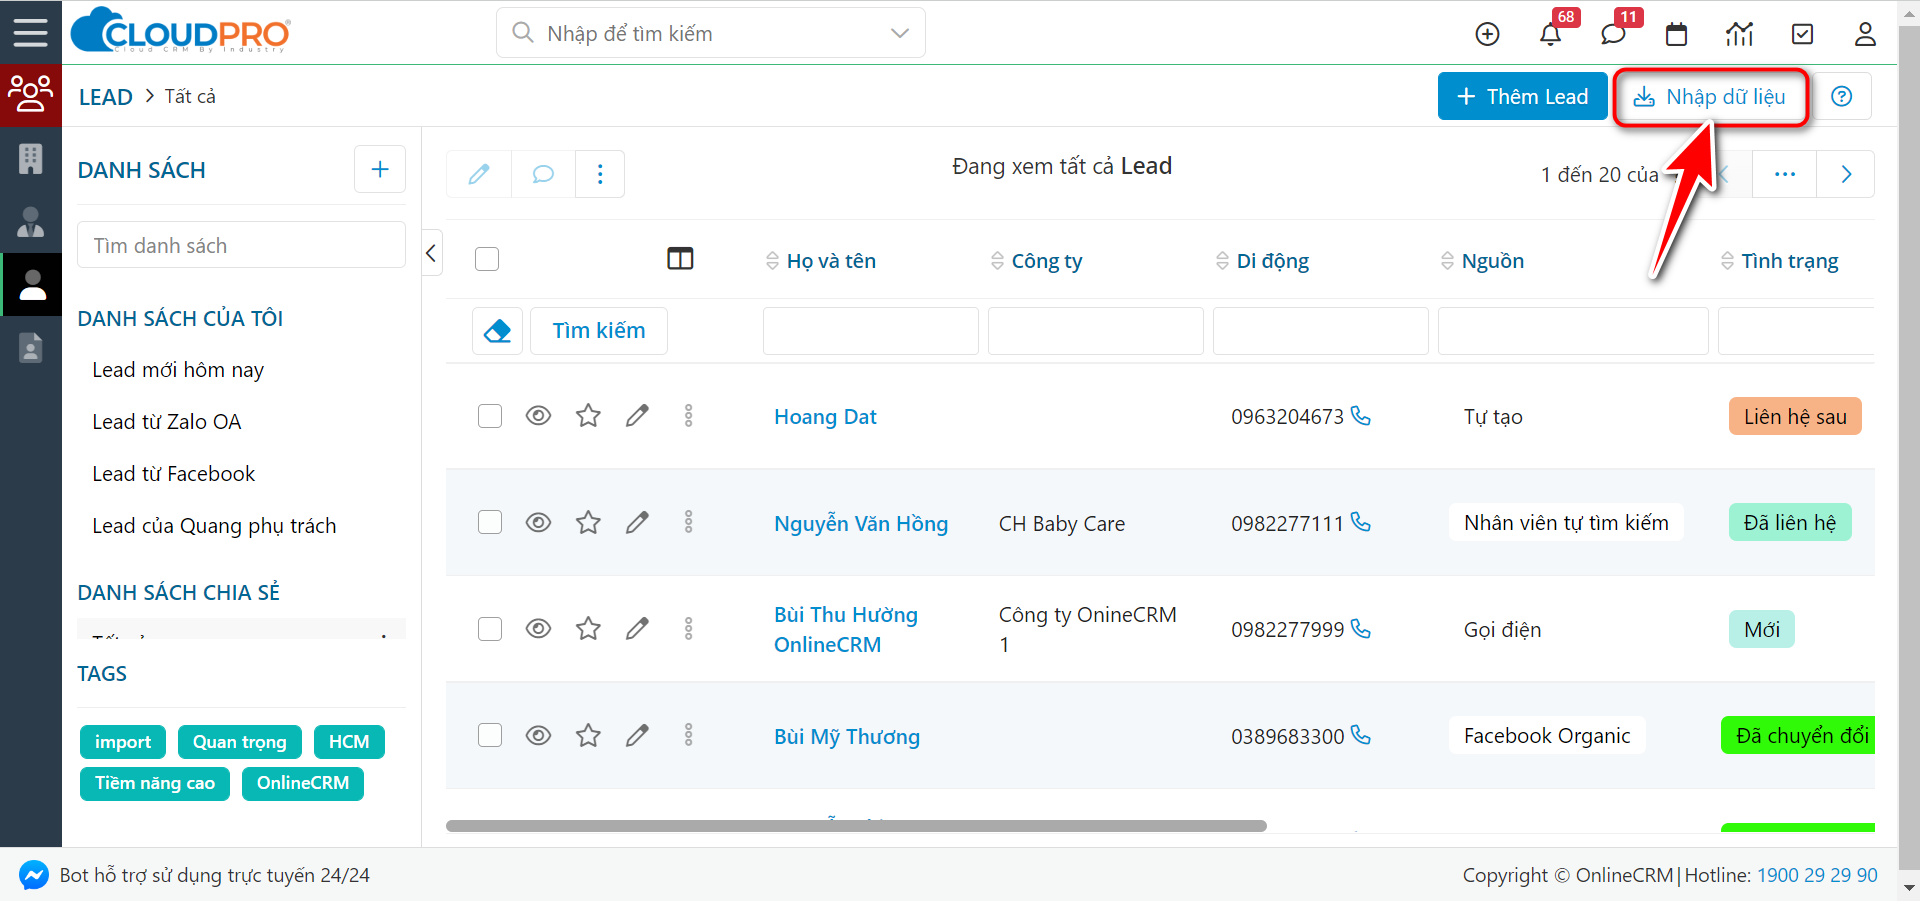This screenshot has height=901, width=1920.
Task: Open pagination three-dot options
Action: pyautogui.click(x=1785, y=174)
